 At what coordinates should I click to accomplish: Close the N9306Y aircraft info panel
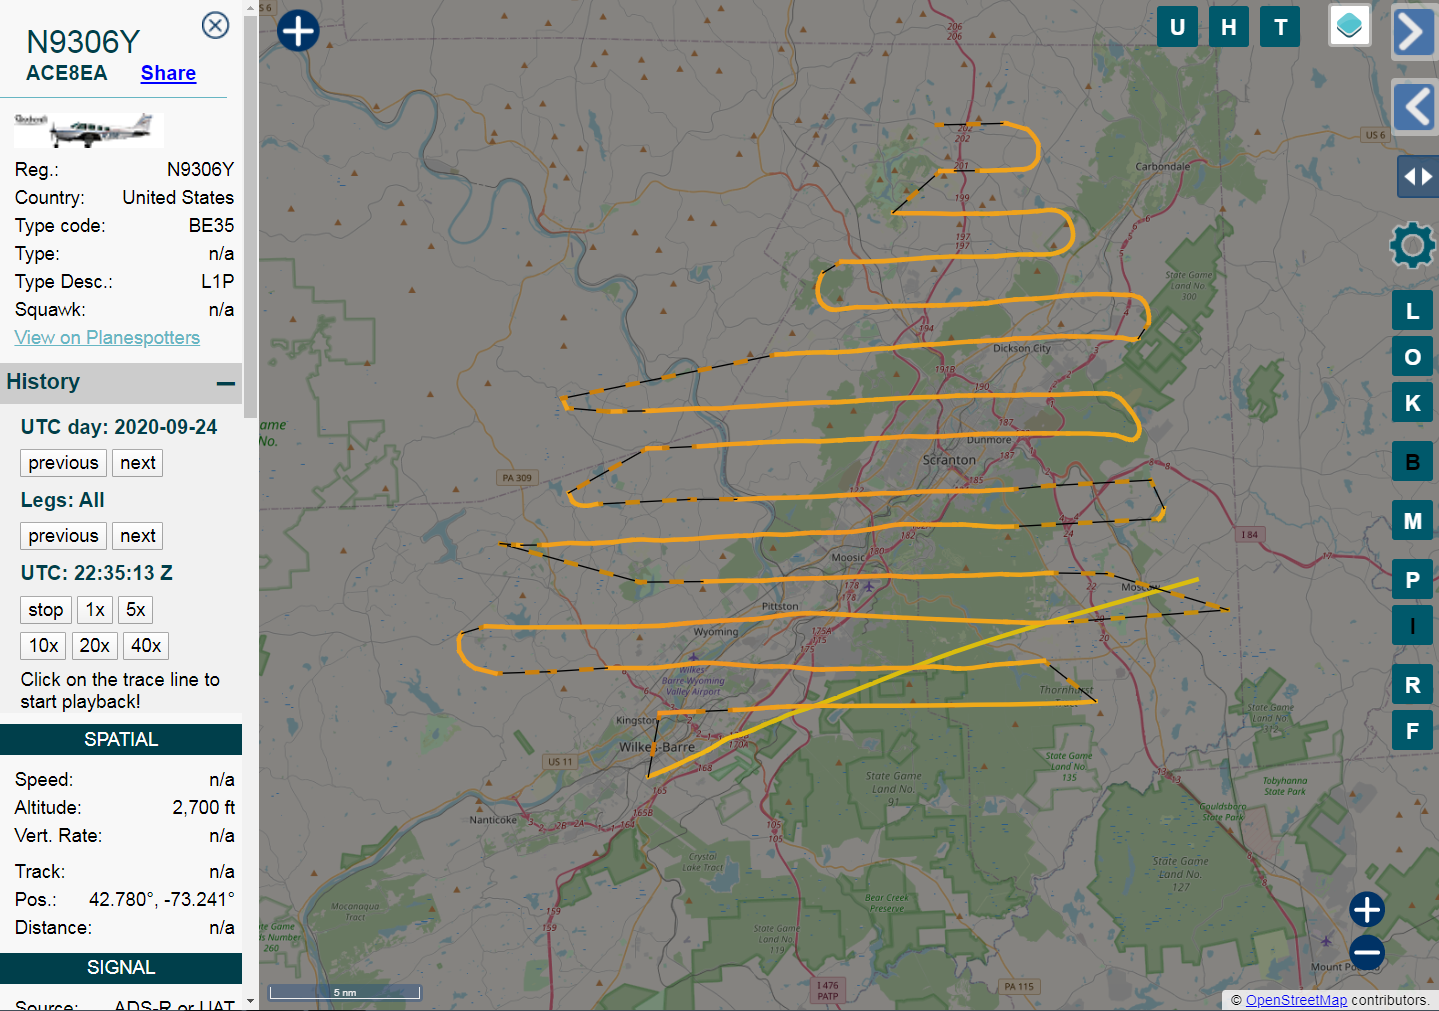[215, 25]
